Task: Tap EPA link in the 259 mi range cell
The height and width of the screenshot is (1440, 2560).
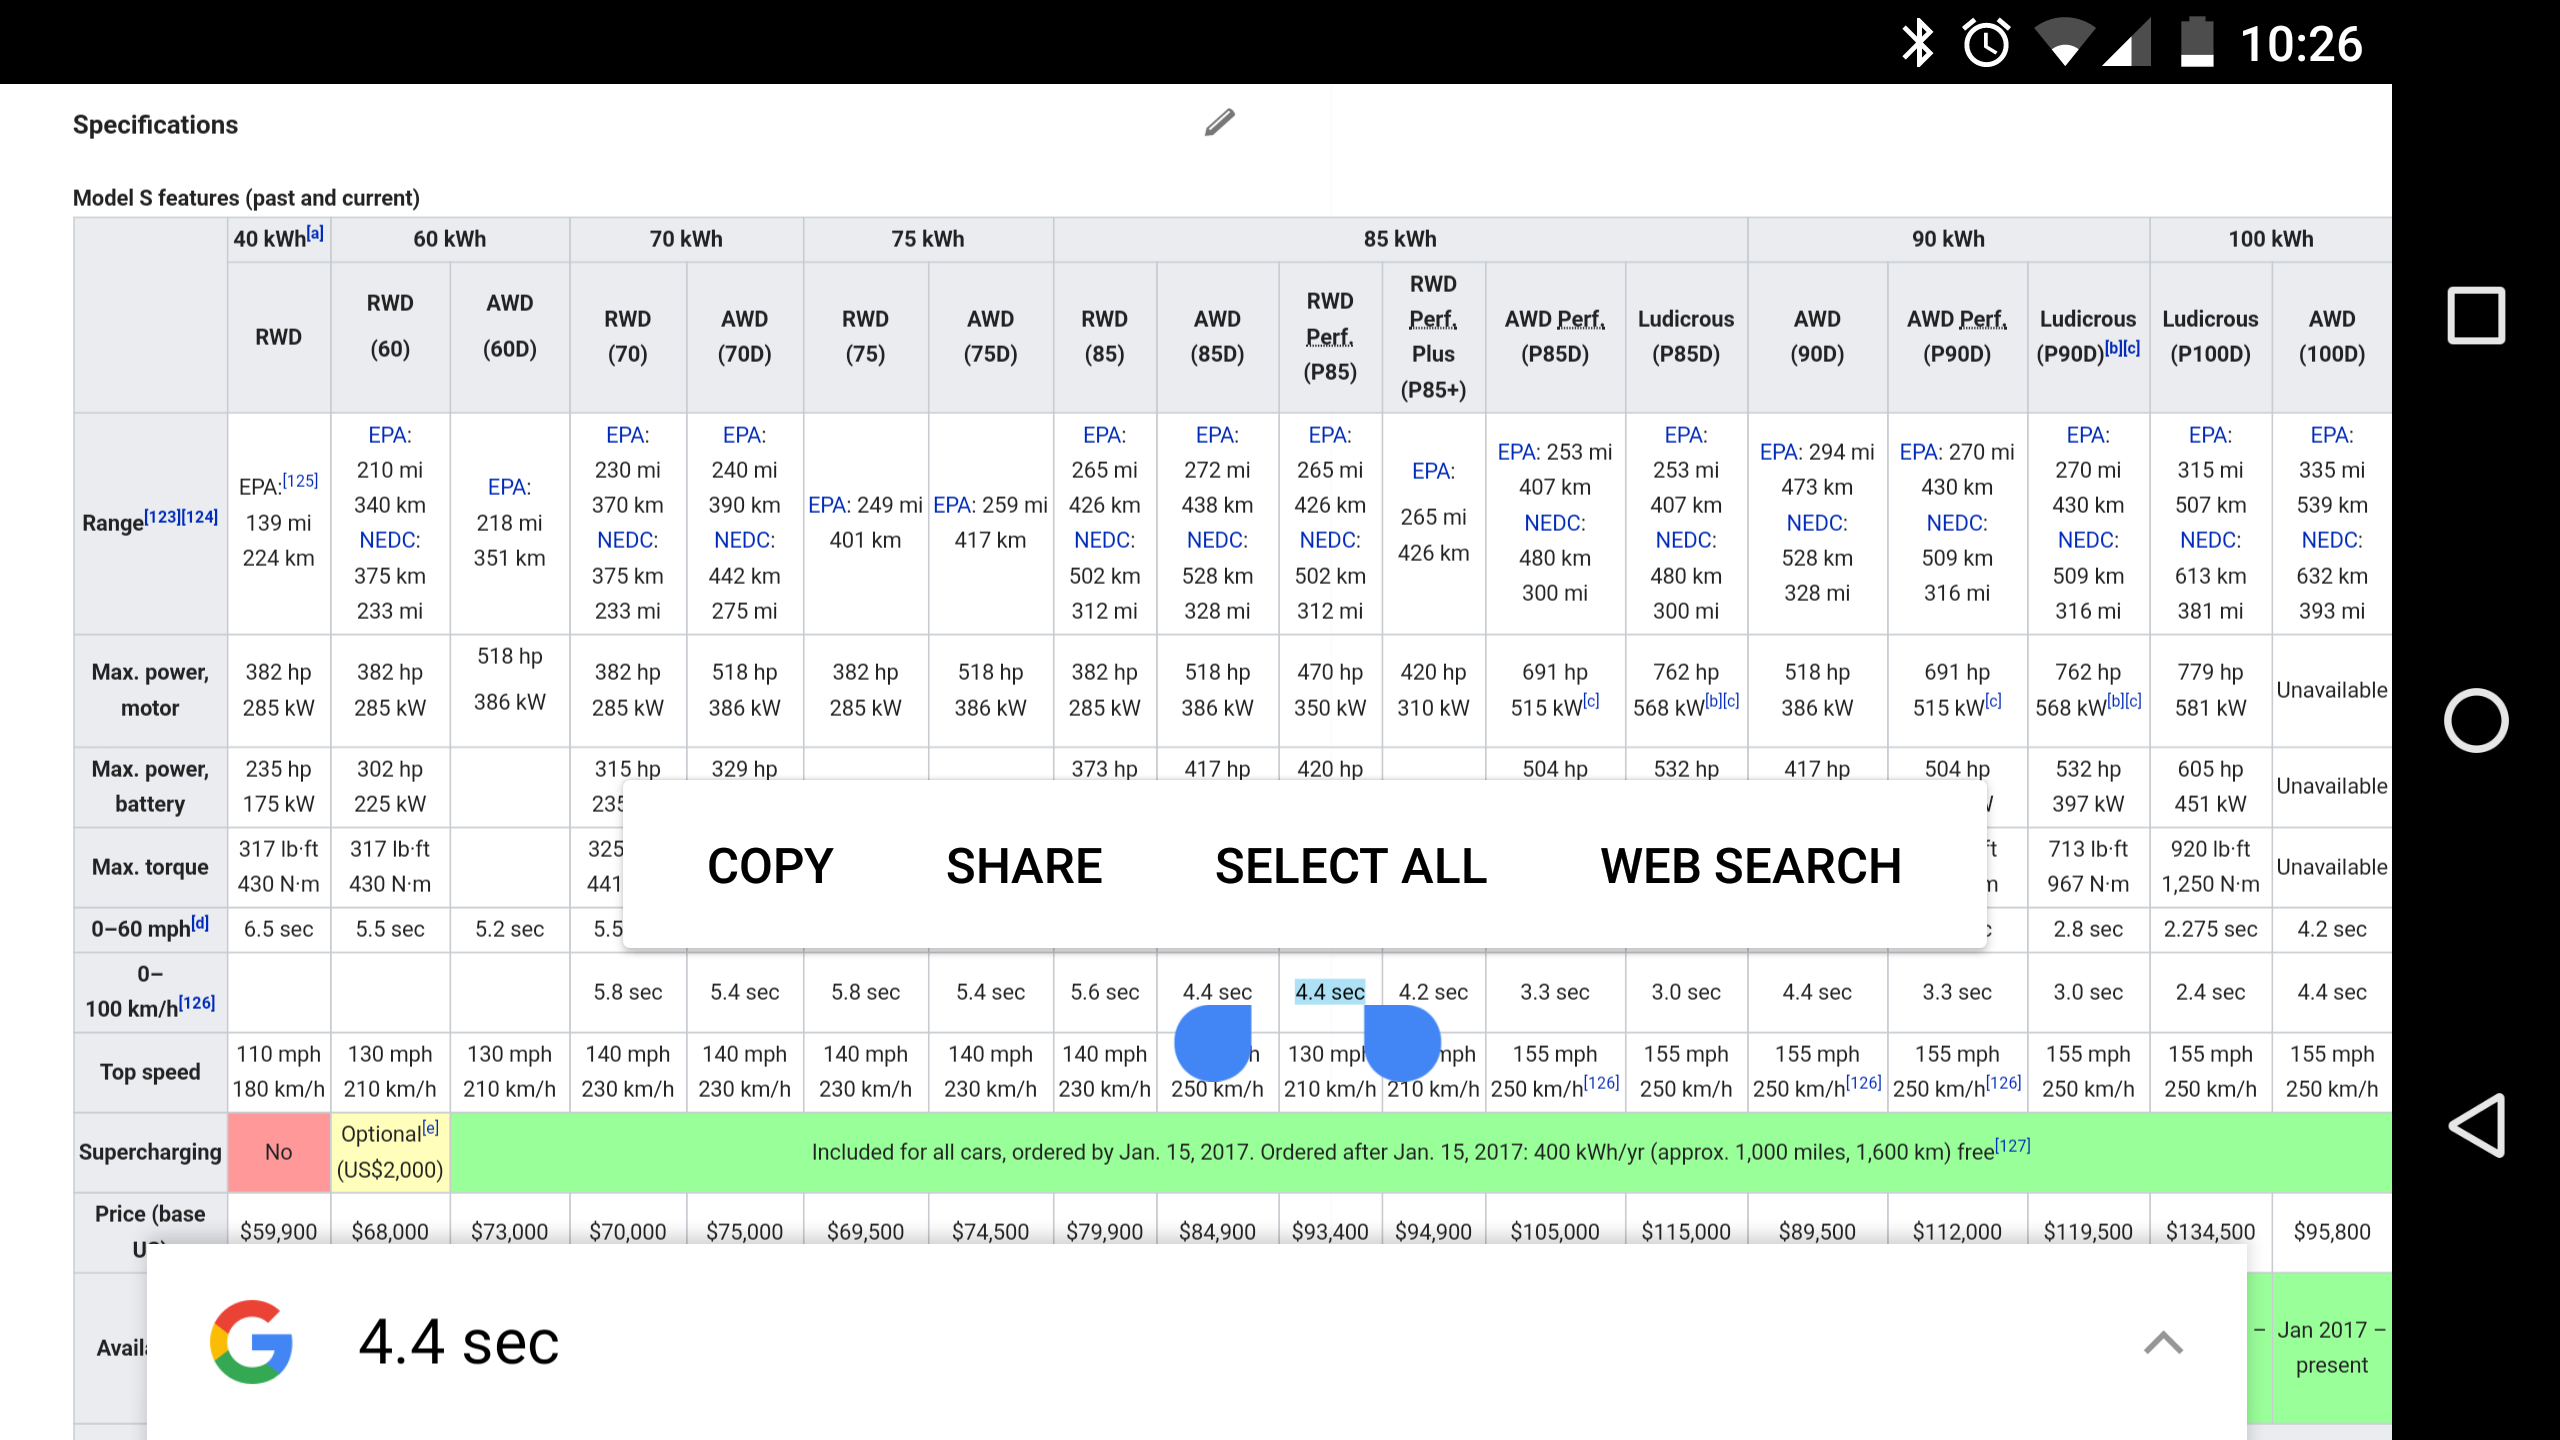Action: pos(953,505)
